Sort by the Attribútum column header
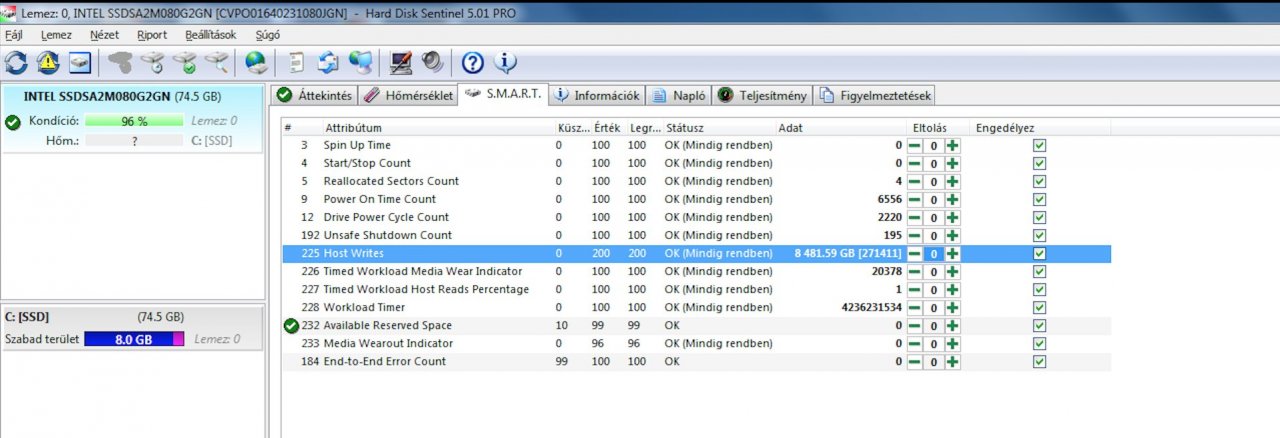The image size is (1280, 438). click(438, 128)
